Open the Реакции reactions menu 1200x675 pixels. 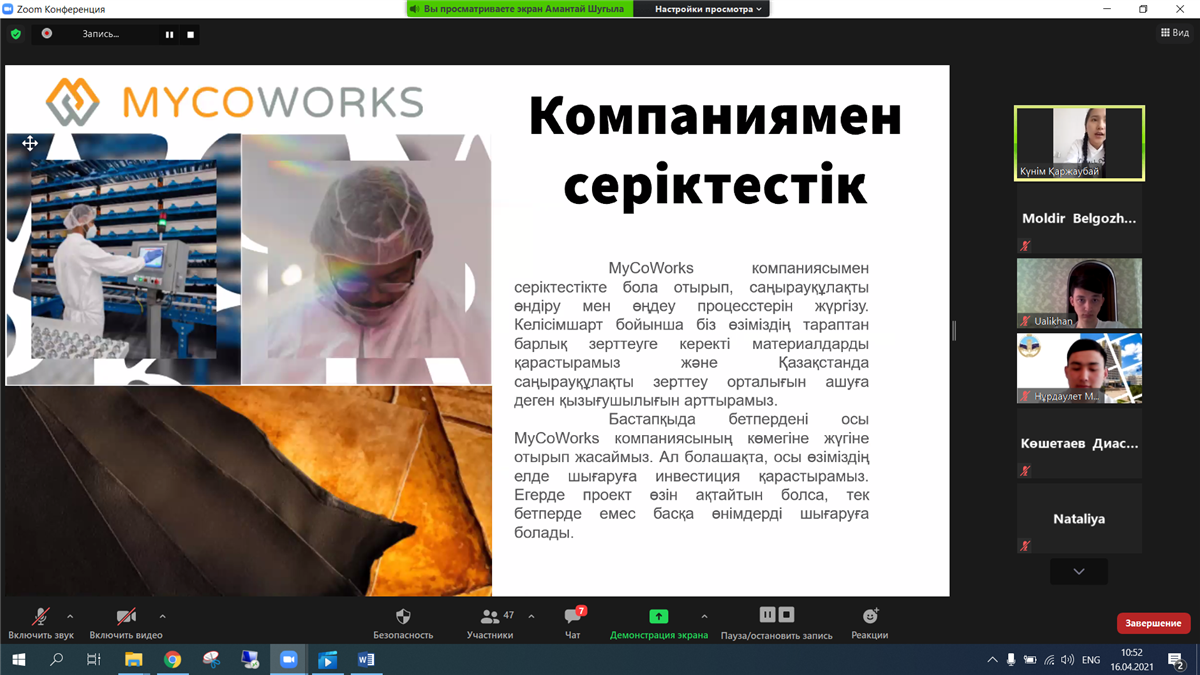click(x=870, y=617)
